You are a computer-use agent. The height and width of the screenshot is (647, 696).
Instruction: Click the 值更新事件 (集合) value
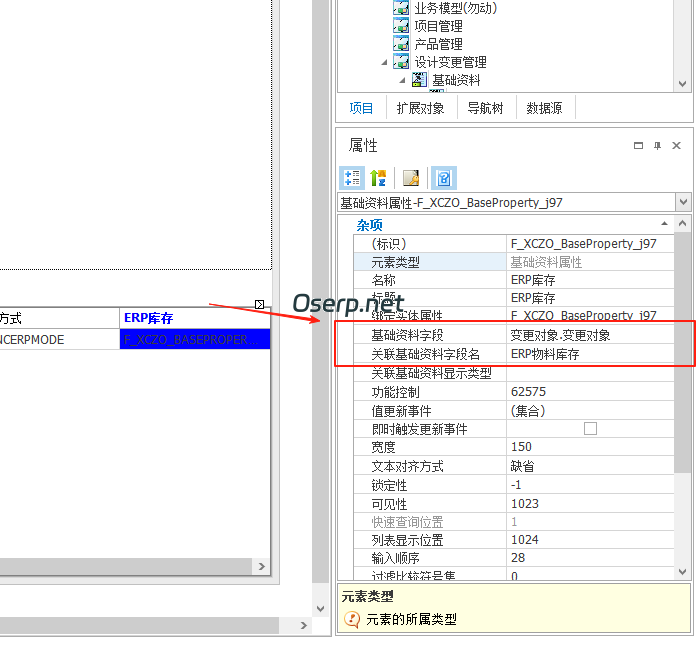click(x=590, y=410)
